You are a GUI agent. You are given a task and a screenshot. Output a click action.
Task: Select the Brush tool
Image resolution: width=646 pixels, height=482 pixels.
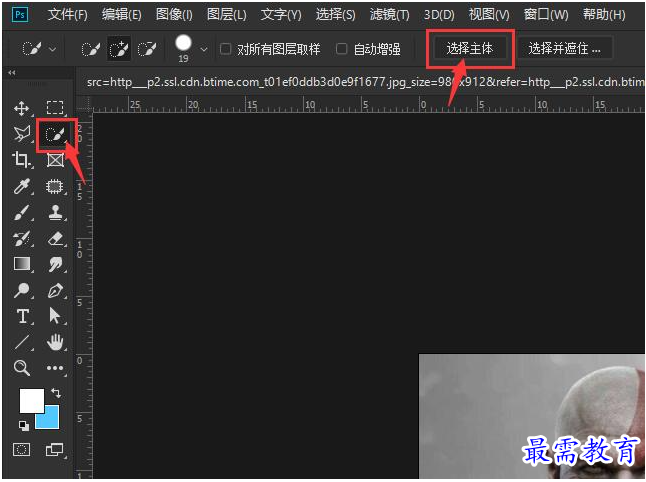(21, 213)
